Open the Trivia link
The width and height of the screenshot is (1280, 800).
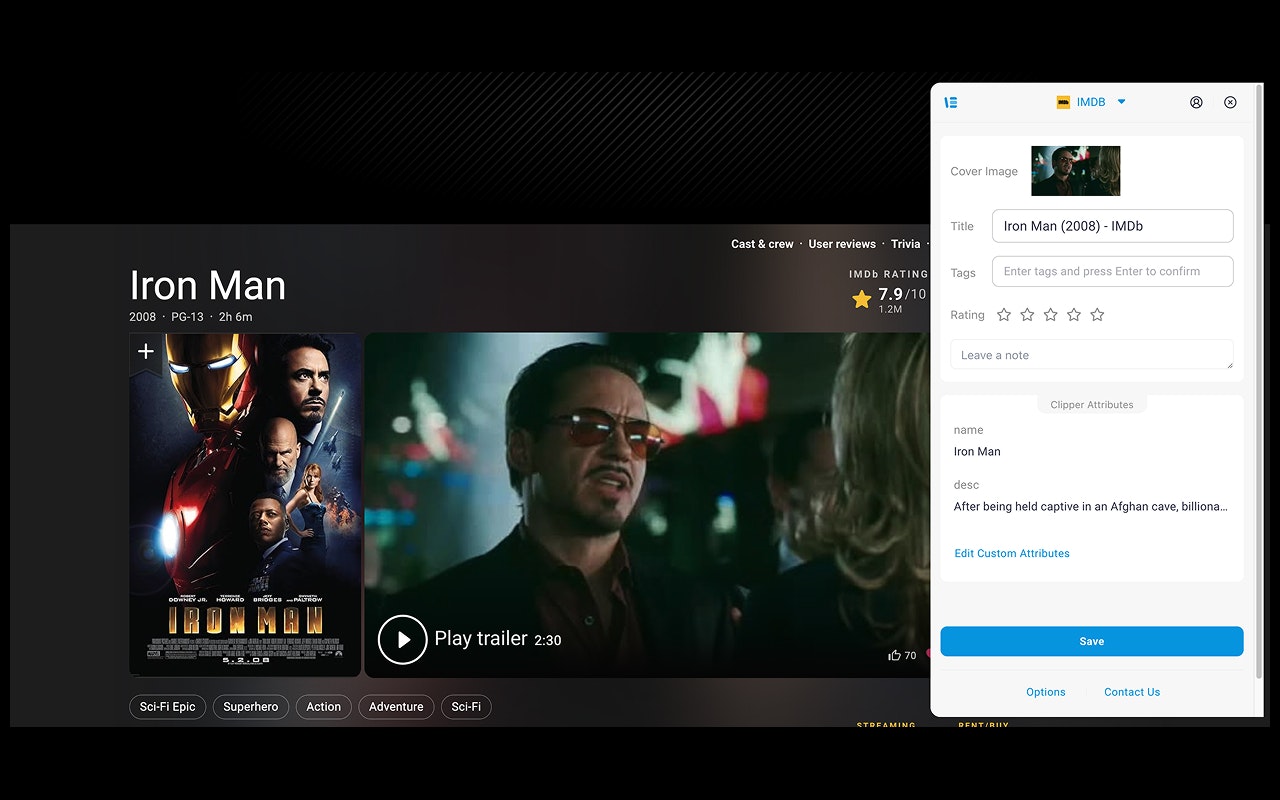coord(905,244)
